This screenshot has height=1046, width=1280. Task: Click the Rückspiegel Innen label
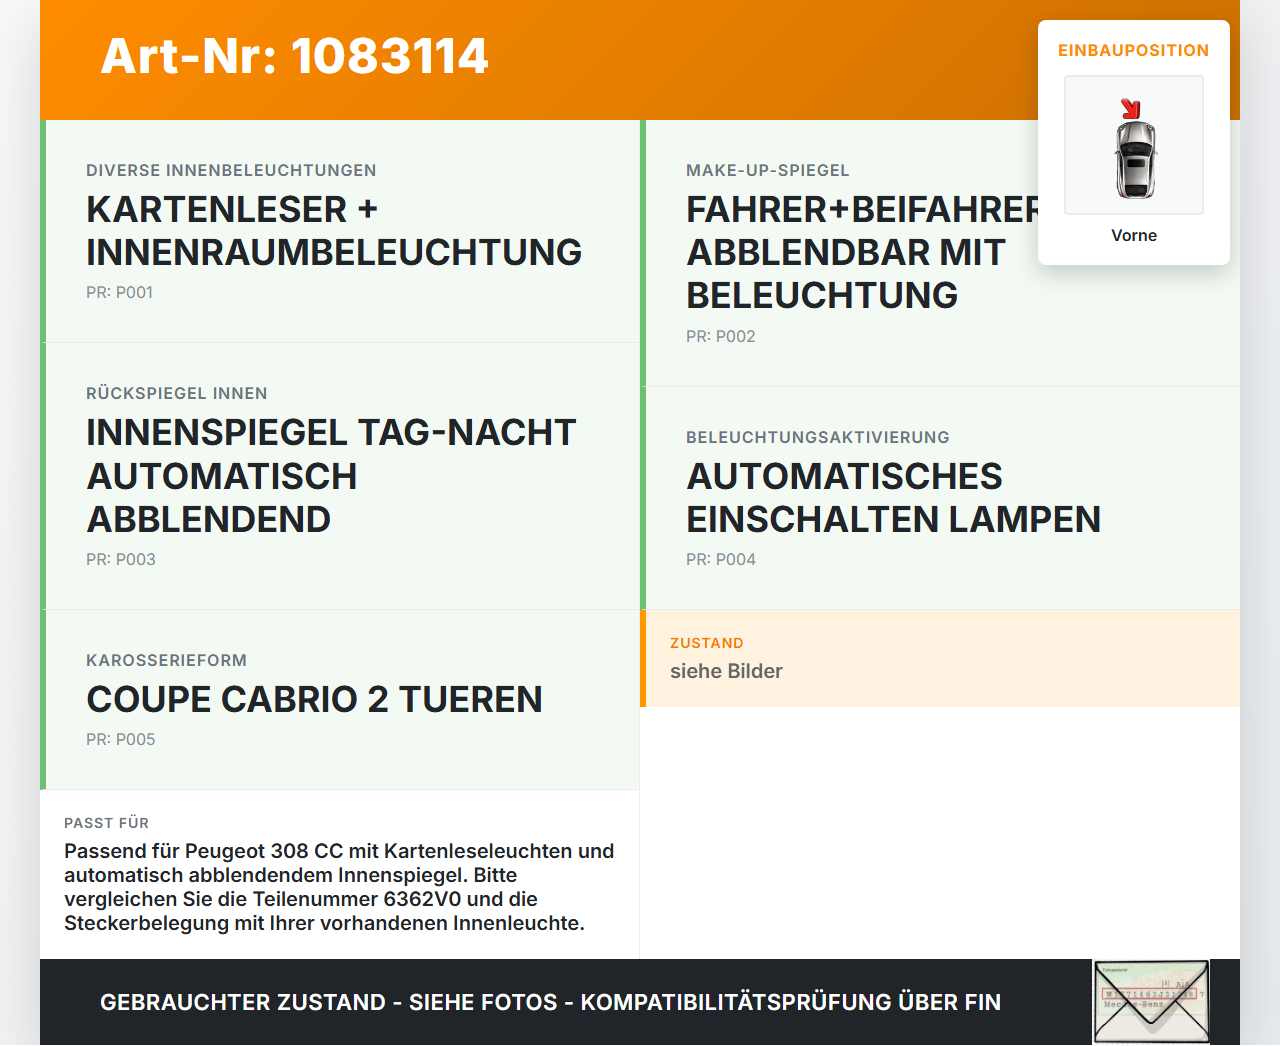point(176,394)
